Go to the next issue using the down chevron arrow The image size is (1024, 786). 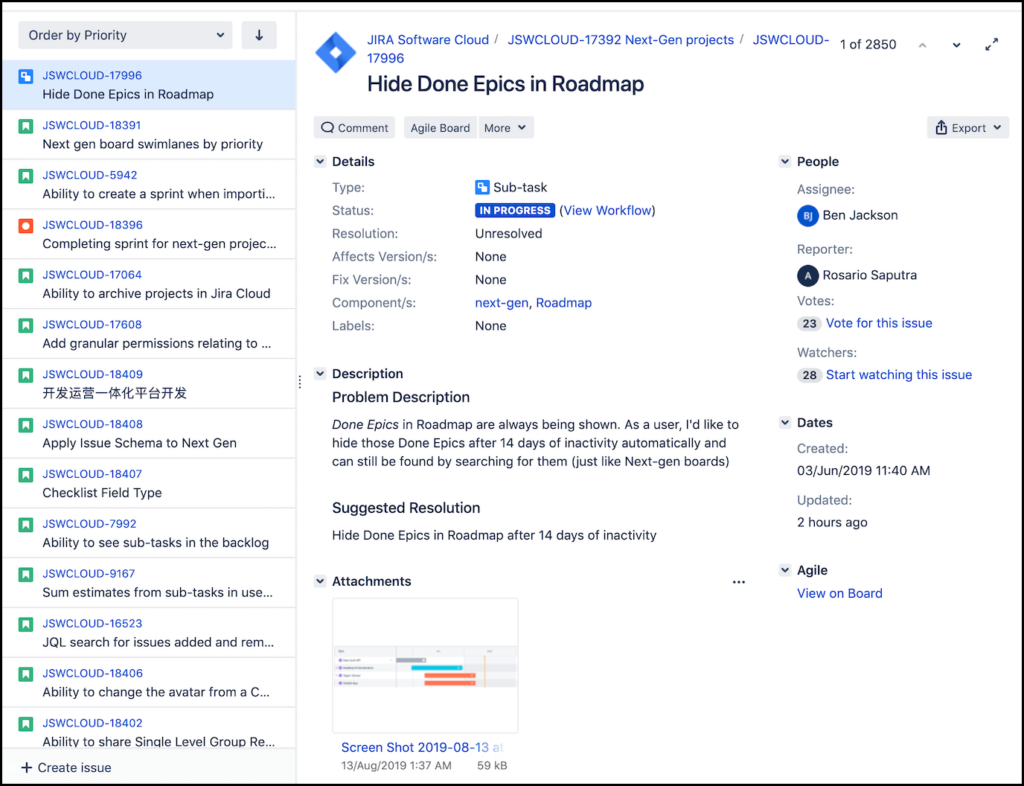point(955,44)
